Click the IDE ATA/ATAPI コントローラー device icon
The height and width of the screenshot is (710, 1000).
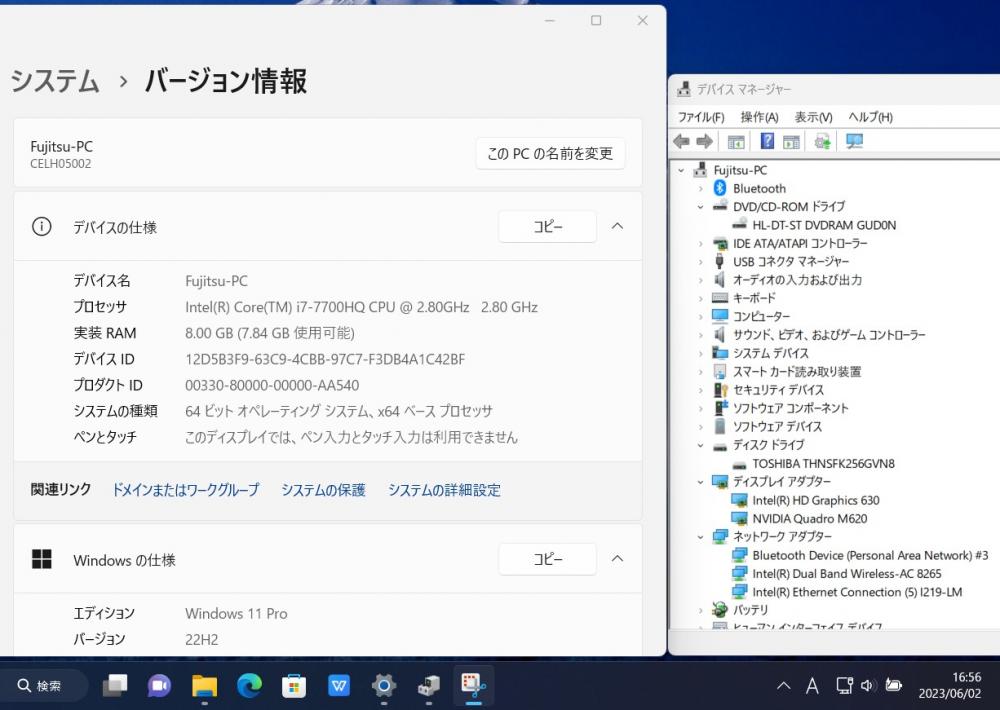point(720,243)
